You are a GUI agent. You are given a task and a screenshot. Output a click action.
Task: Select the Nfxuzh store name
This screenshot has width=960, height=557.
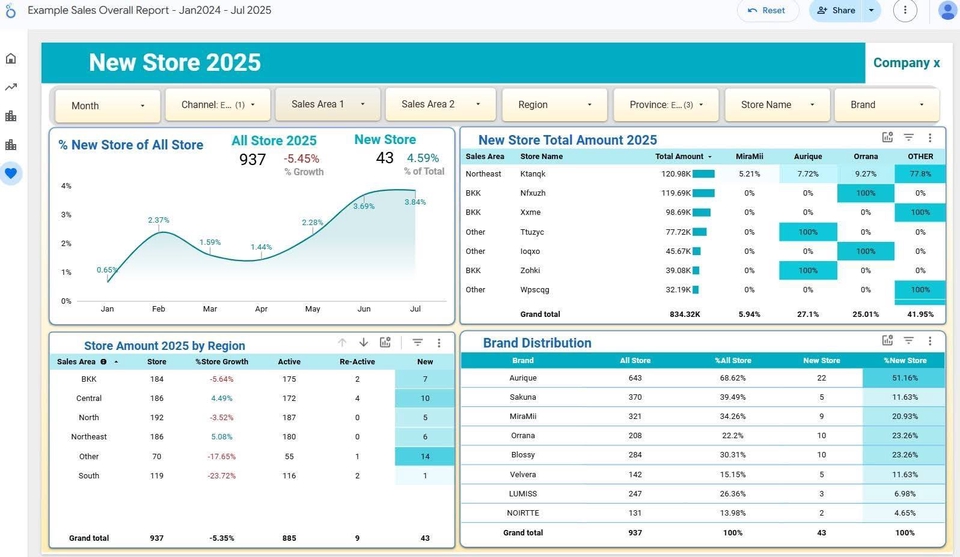click(x=533, y=193)
